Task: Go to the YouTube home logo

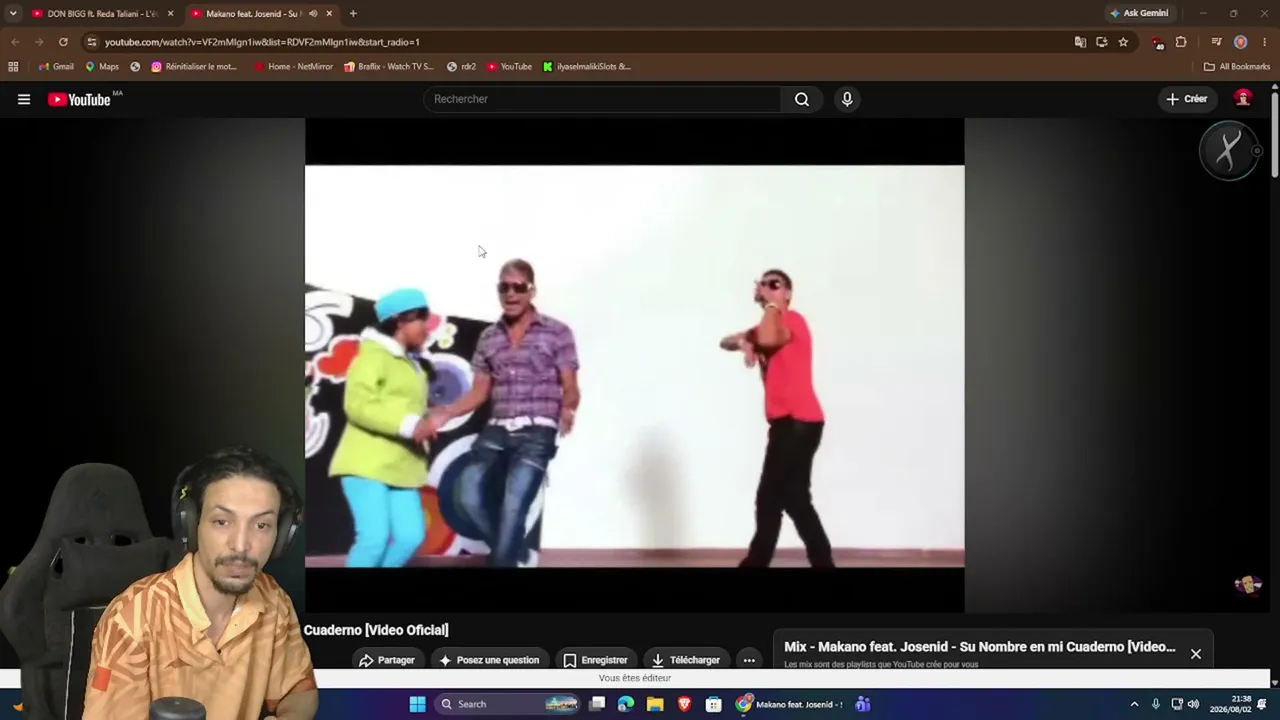Action: (79, 99)
